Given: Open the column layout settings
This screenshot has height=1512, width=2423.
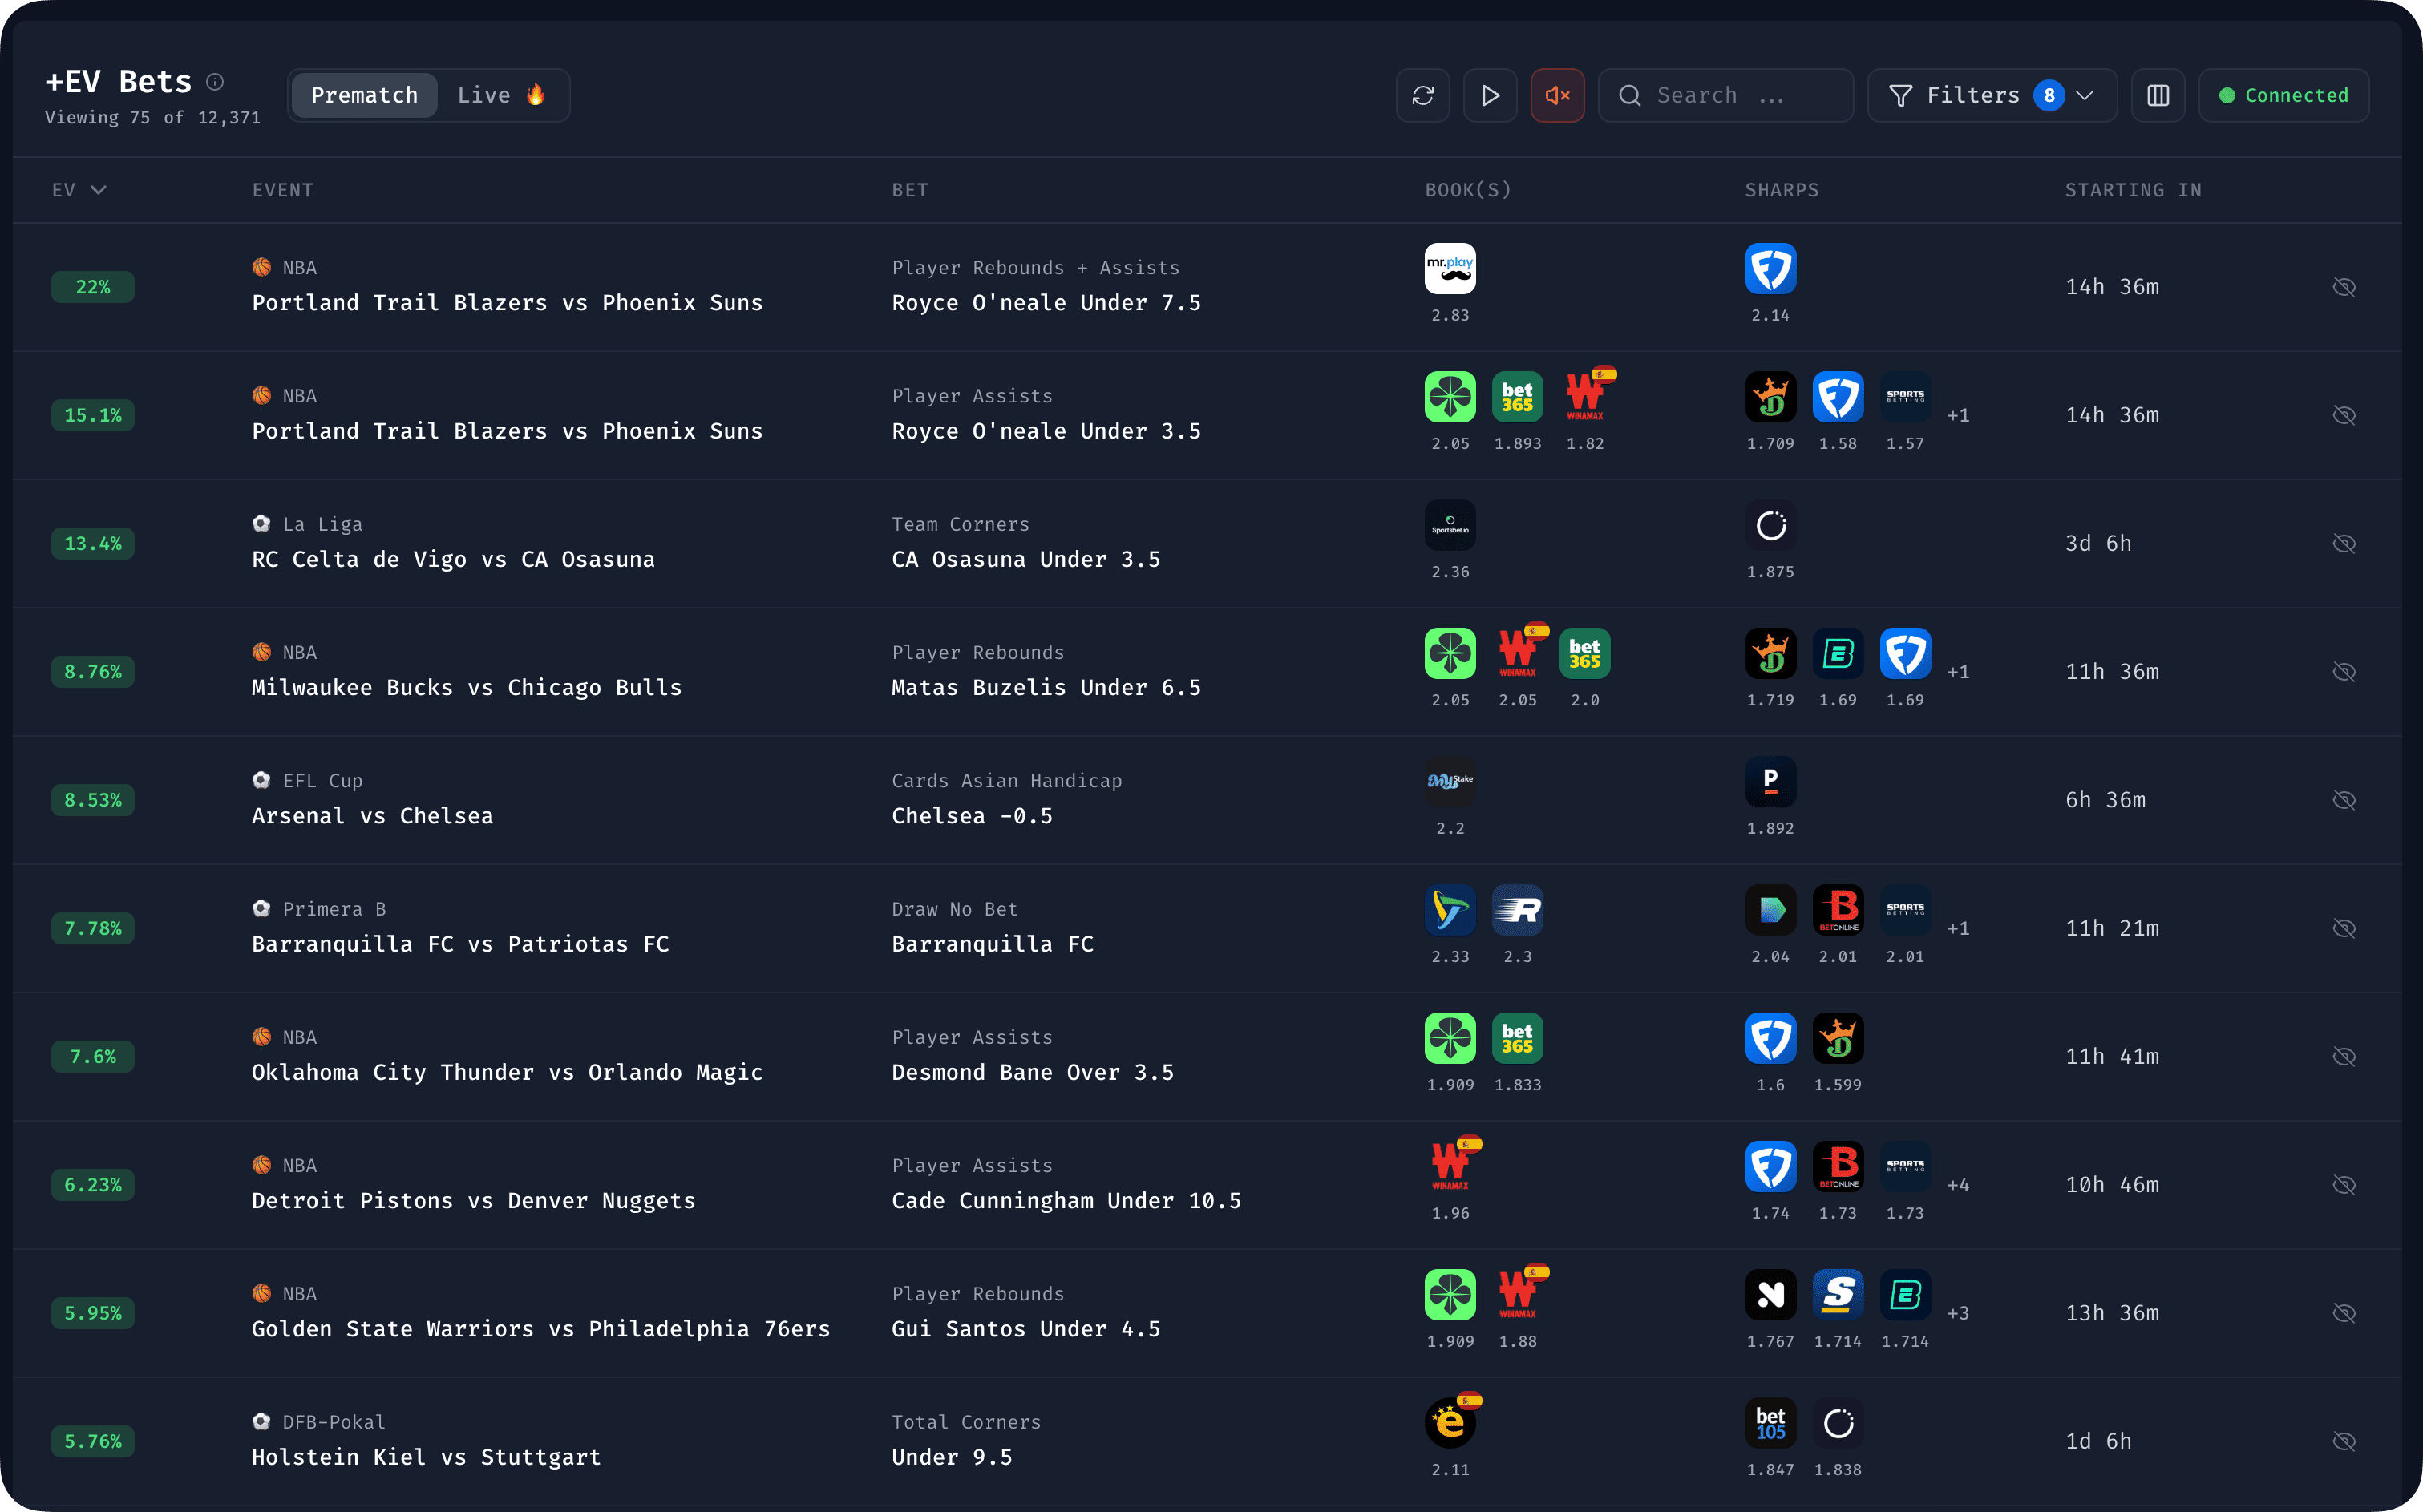Looking at the screenshot, I should (x=2158, y=95).
